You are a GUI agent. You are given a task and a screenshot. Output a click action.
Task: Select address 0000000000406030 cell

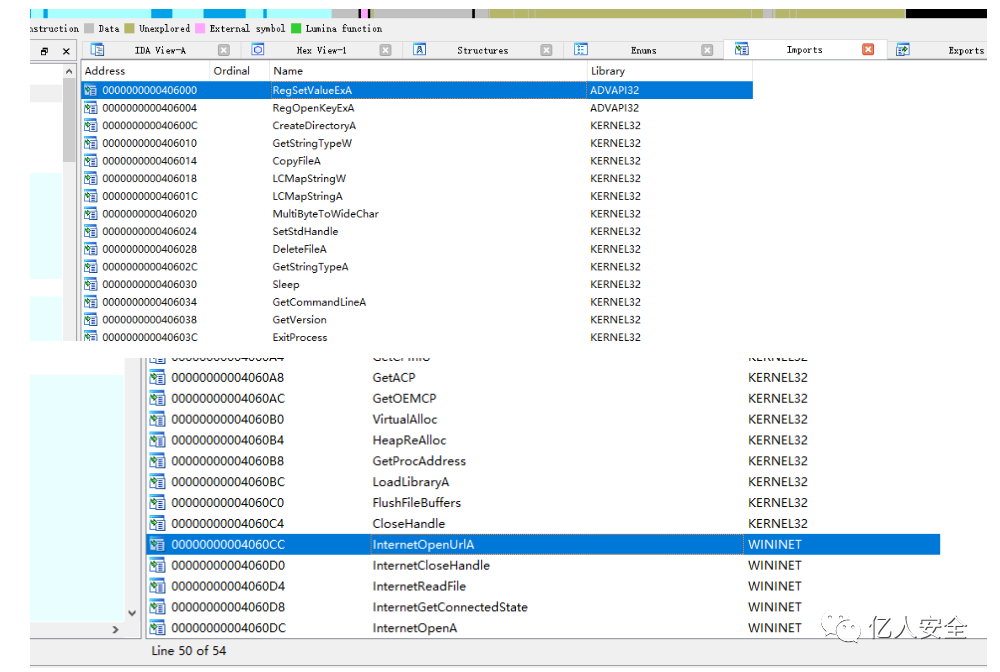[150, 284]
